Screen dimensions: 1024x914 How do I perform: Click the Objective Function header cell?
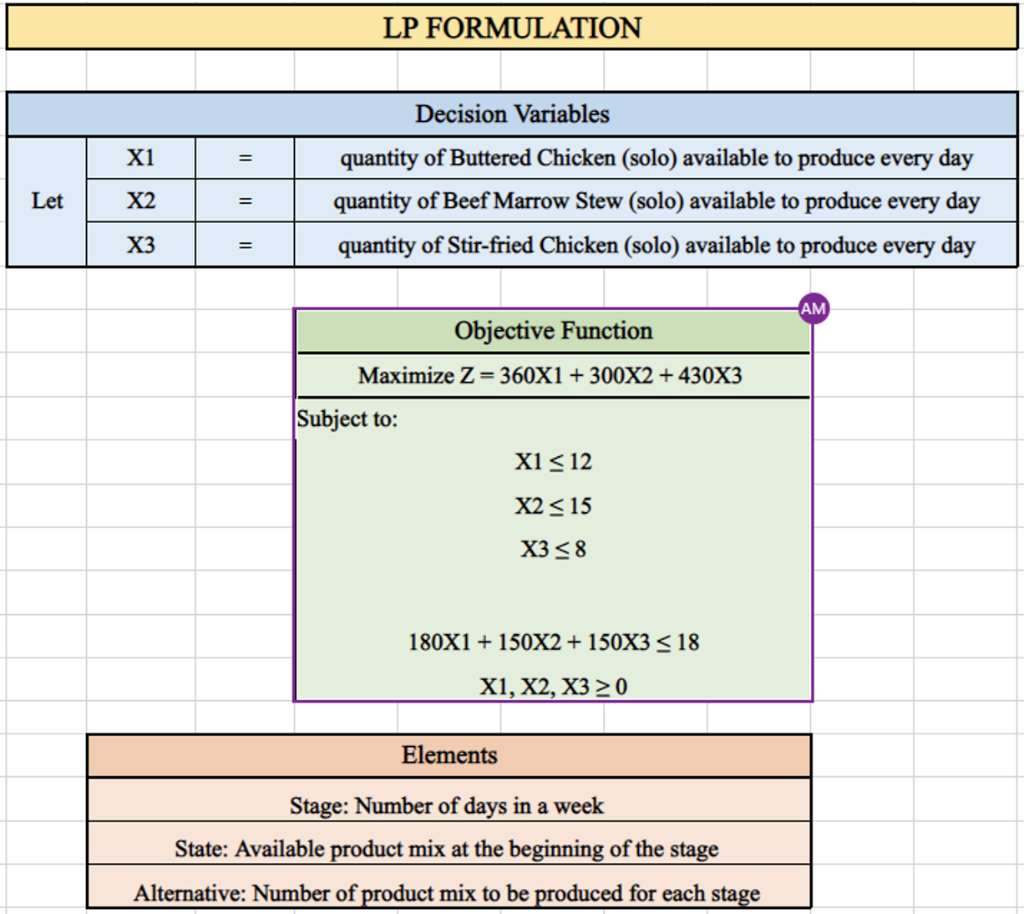[x=553, y=330]
